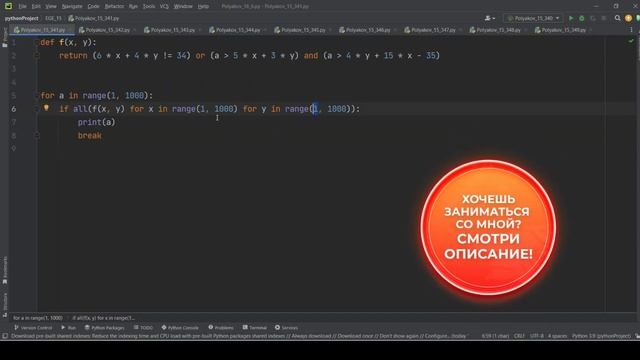The height and width of the screenshot is (360, 640).
Task: Click the 'return' keyword on line 2
Action: pyautogui.click(x=73, y=56)
